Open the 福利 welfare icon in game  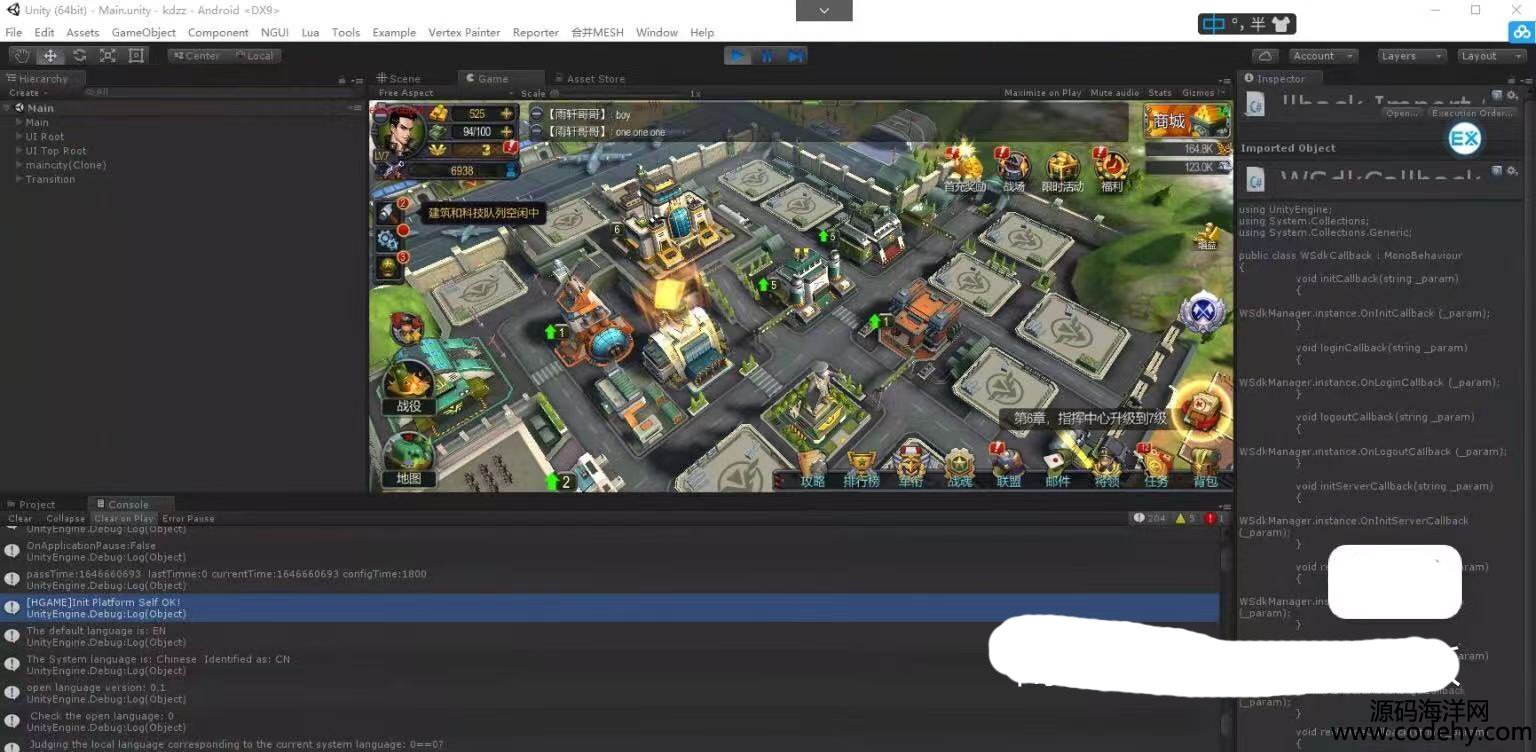pos(1111,171)
